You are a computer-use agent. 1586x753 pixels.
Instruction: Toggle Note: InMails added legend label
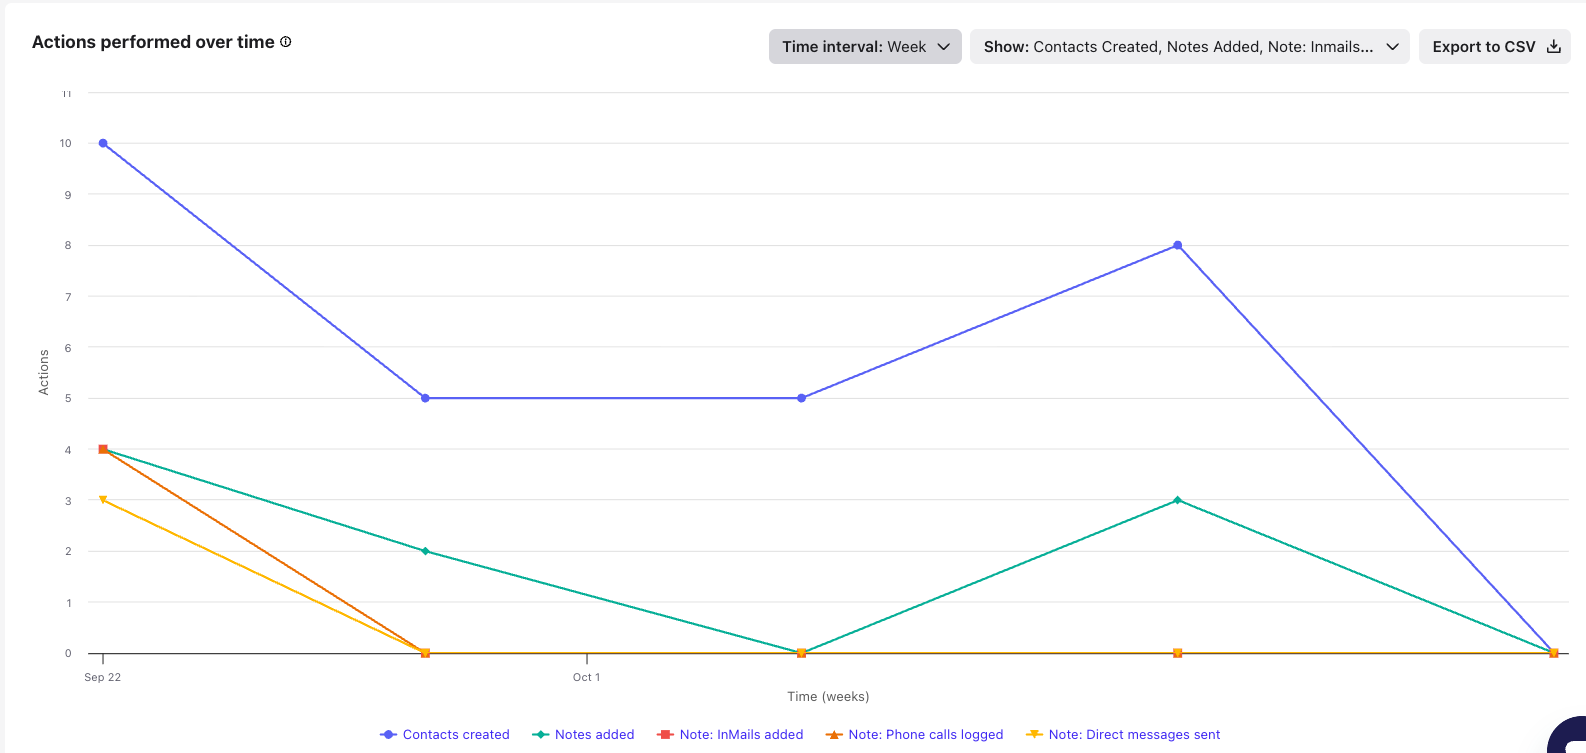coord(741,735)
